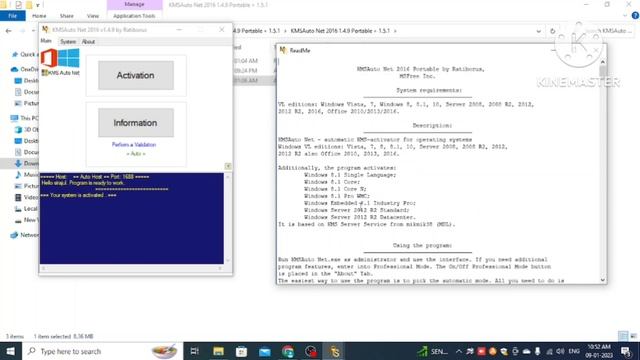Click the ReadMe scrollbar up arrow
640x360 pixels.
point(602,62)
